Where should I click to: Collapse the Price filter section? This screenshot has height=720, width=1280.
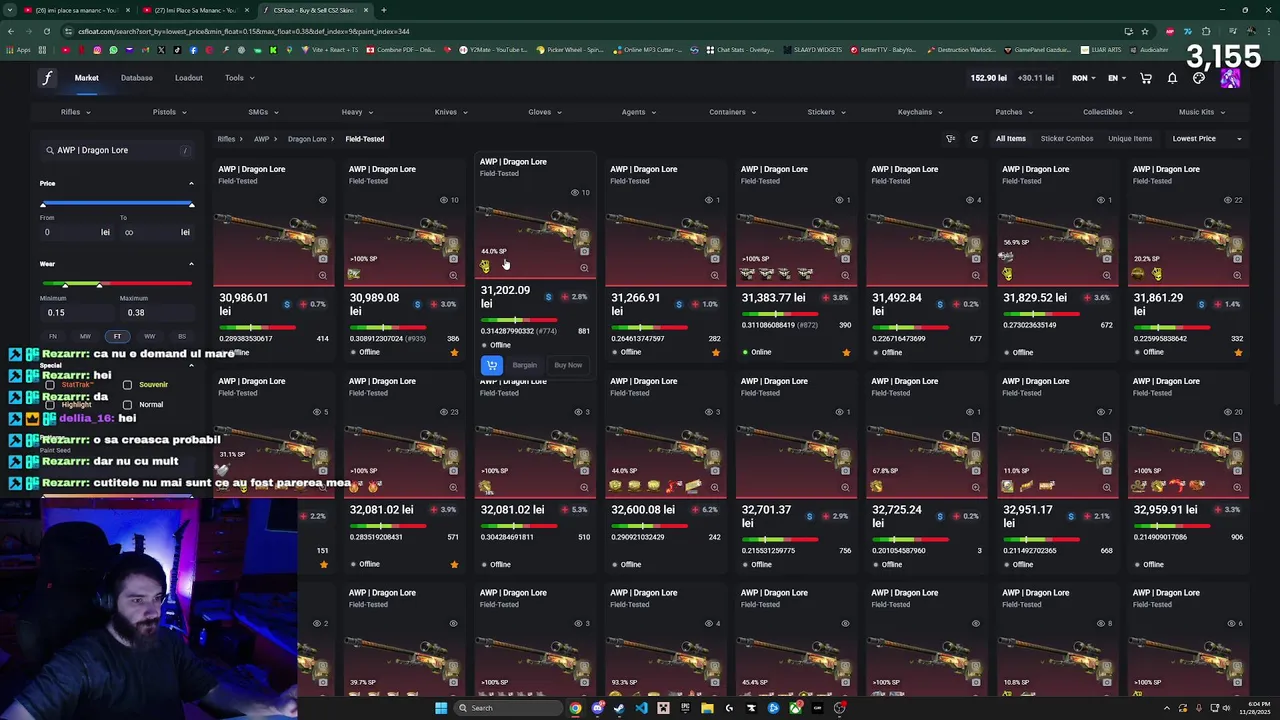[191, 183]
